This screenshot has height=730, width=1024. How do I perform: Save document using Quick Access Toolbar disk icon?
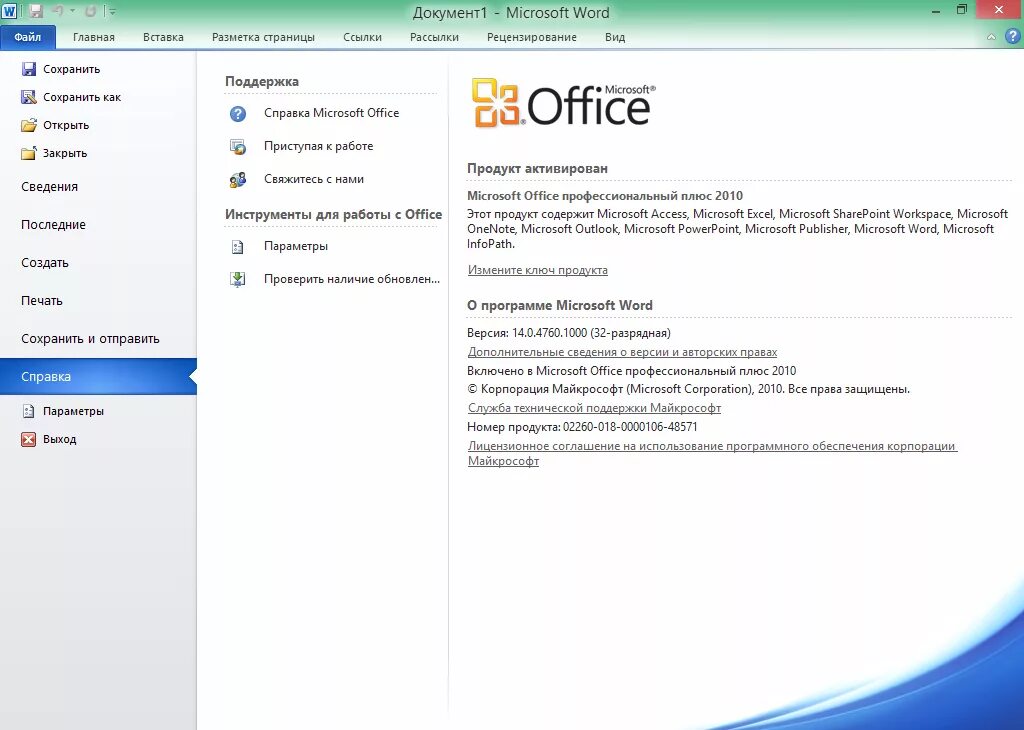click(x=36, y=10)
